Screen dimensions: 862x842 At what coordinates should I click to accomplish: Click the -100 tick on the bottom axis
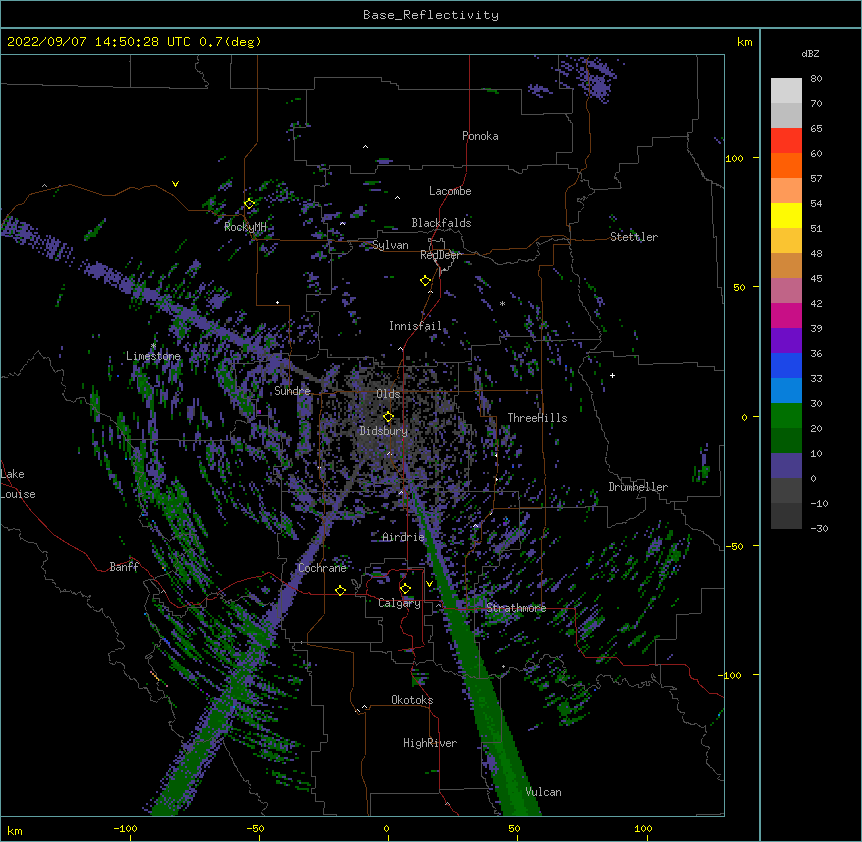(125, 828)
